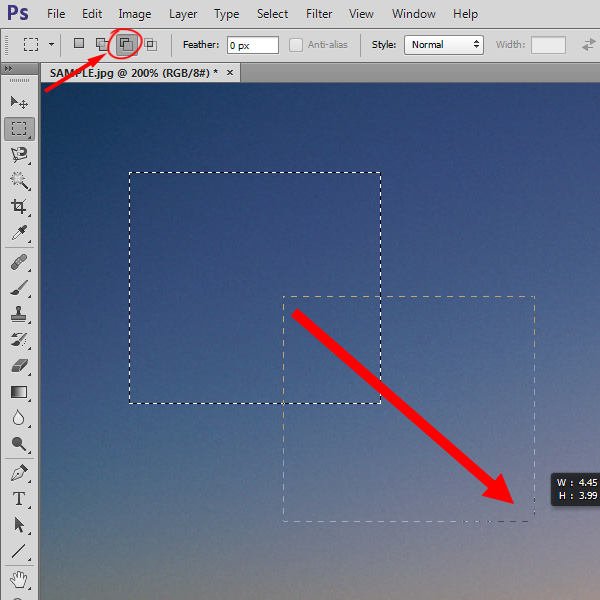Open the Style dropdown set to Normal
This screenshot has width=600, height=600.
coord(444,45)
